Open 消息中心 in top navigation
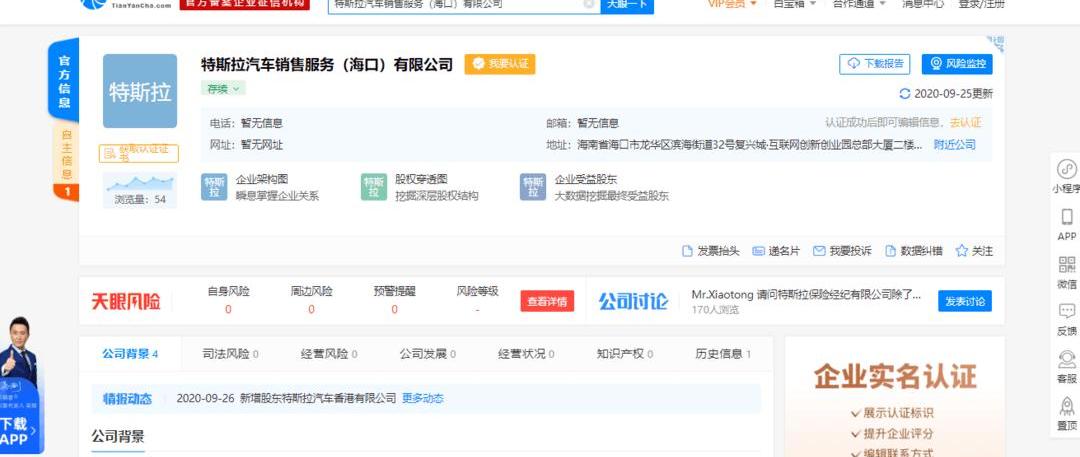This screenshot has height=457, width=1080. click(x=923, y=4)
